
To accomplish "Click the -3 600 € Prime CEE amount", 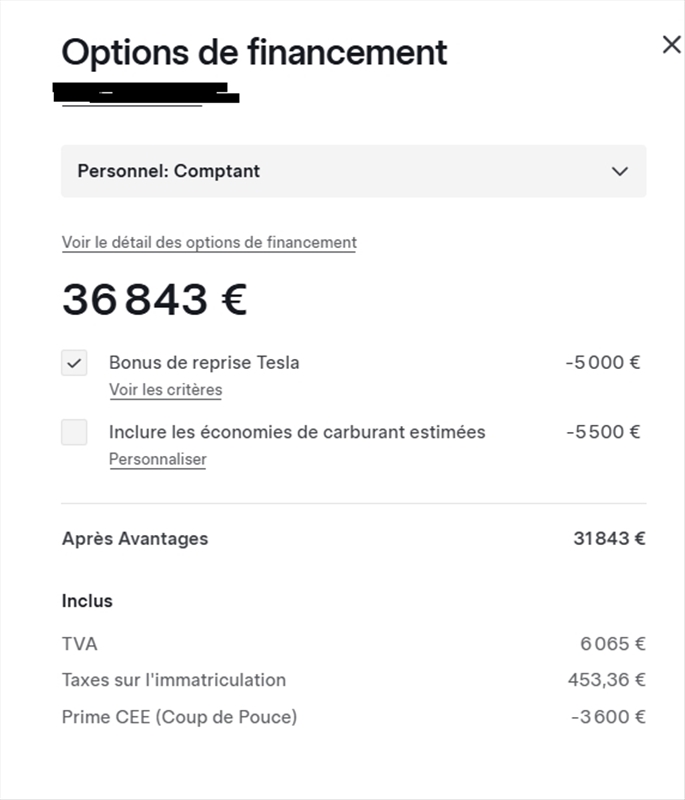I will [609, 715].
